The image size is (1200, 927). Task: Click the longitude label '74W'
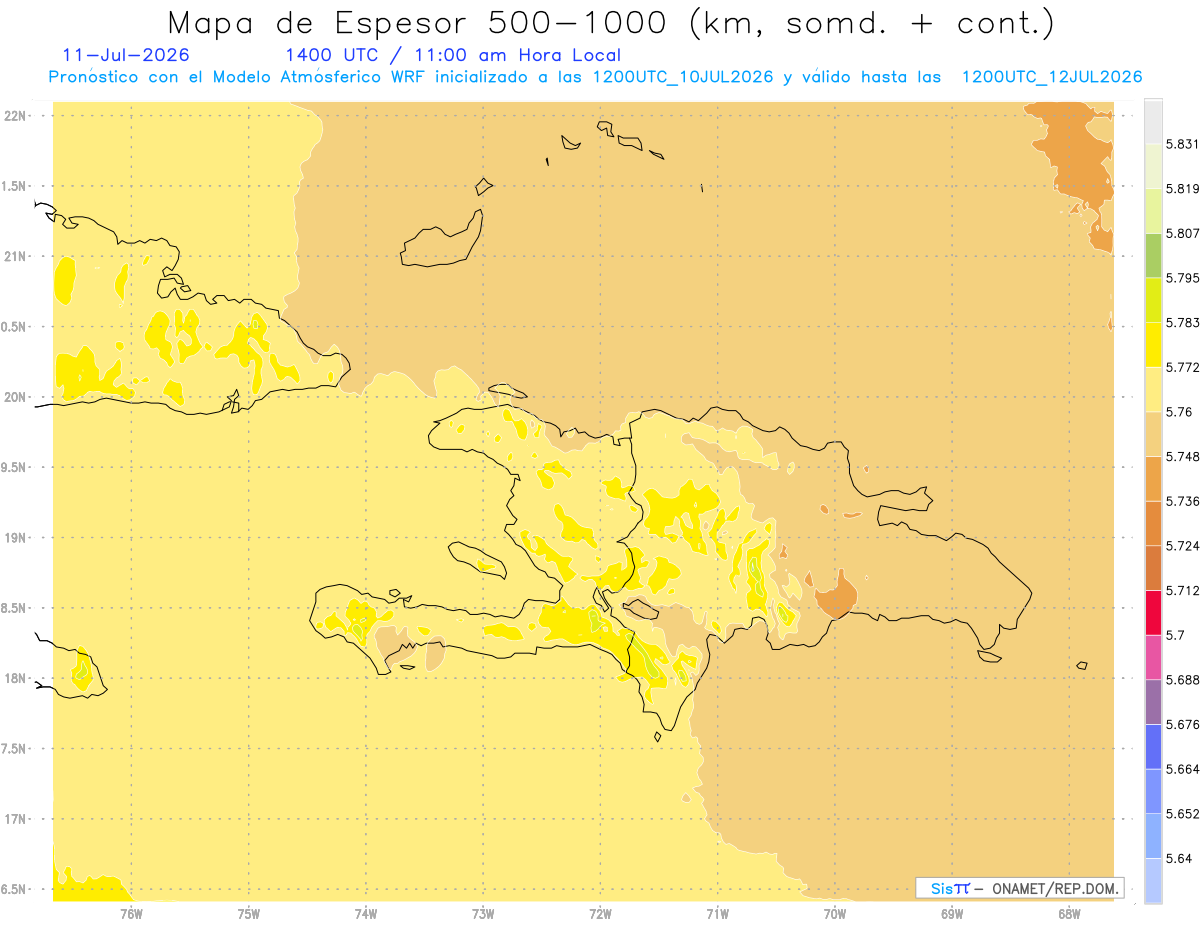(x=366, y=913)
